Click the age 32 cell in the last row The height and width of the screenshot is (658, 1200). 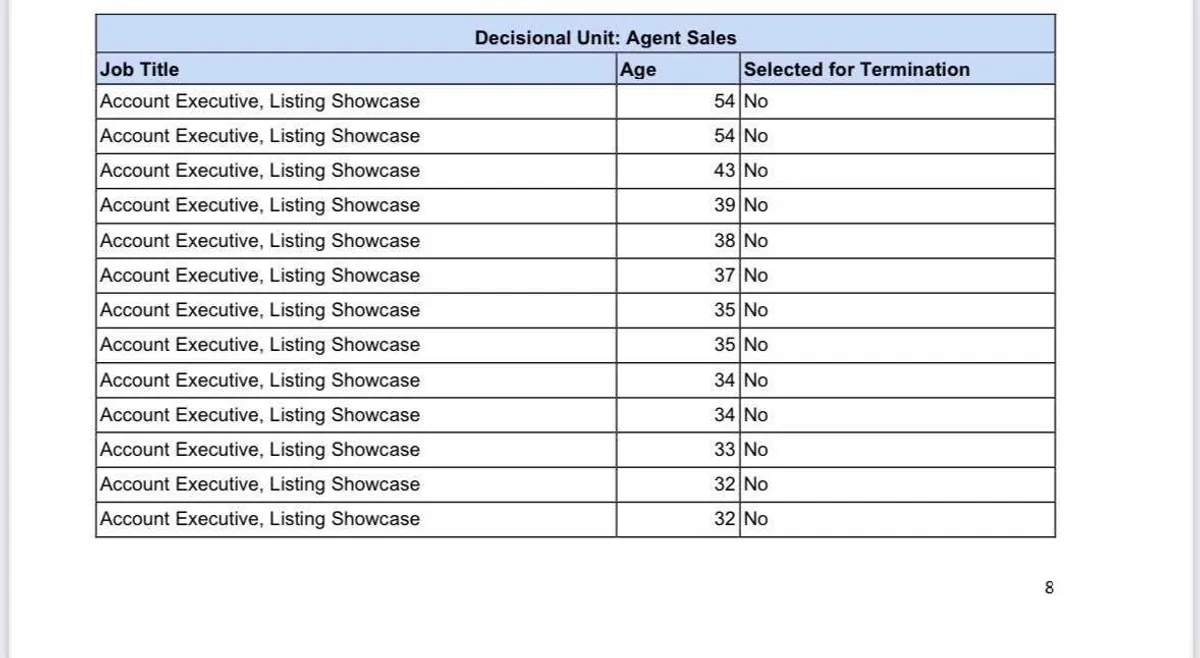click(724, 519)
